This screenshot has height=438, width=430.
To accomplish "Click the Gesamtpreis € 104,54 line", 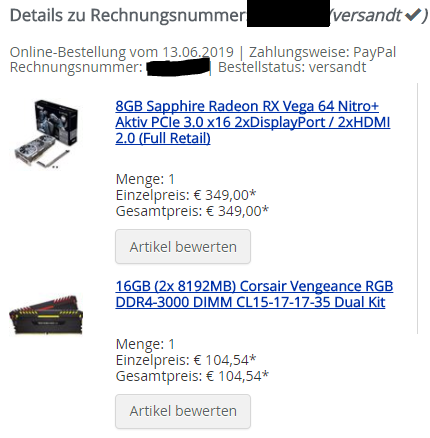I will (192, 376).
